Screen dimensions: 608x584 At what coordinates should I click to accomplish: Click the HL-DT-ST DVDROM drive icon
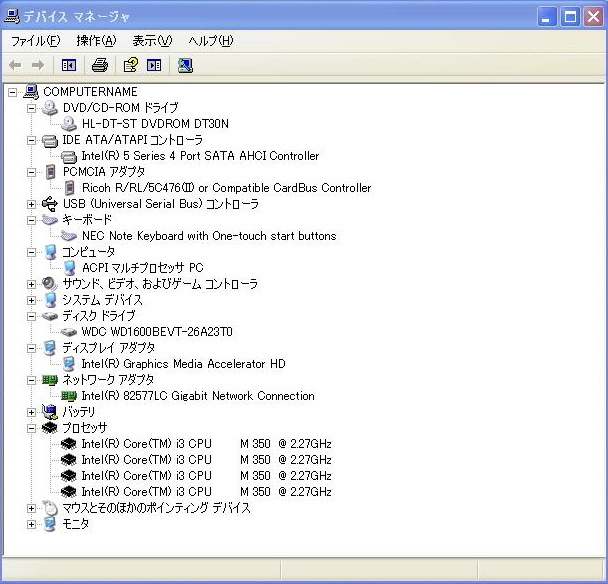(x=69, y=124)
